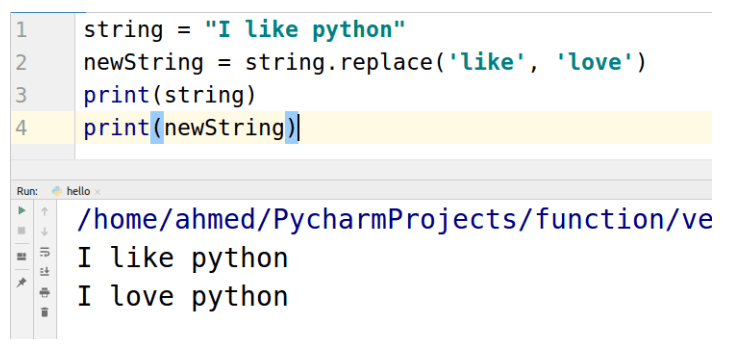Click the stop process square icon
The width and height of the screenshot is (730, 360).
[22, 231]
